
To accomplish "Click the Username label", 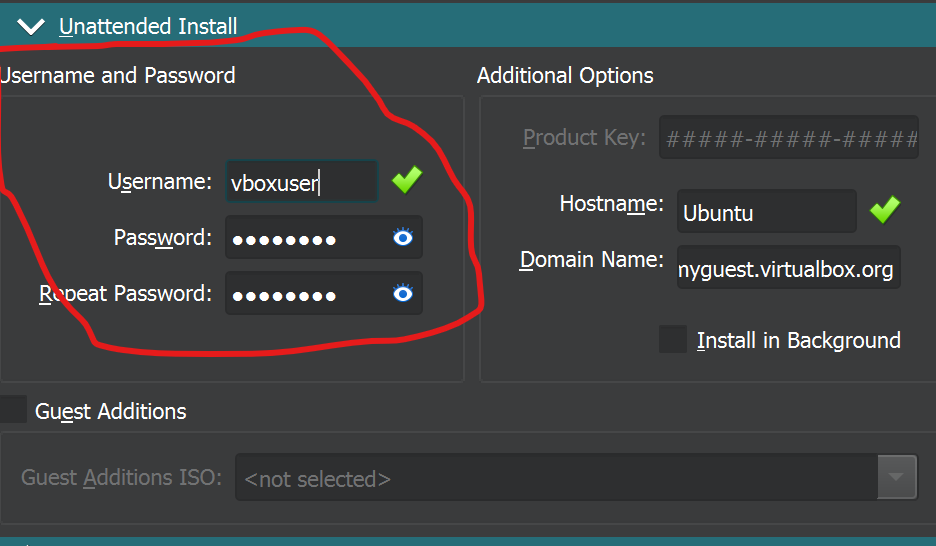I will pyautogui.click(x=159, y=181).
